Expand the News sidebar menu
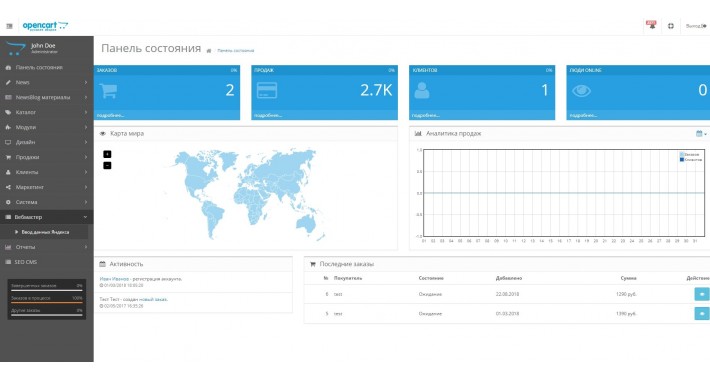The image size is (710, 380). pos(47,82)
